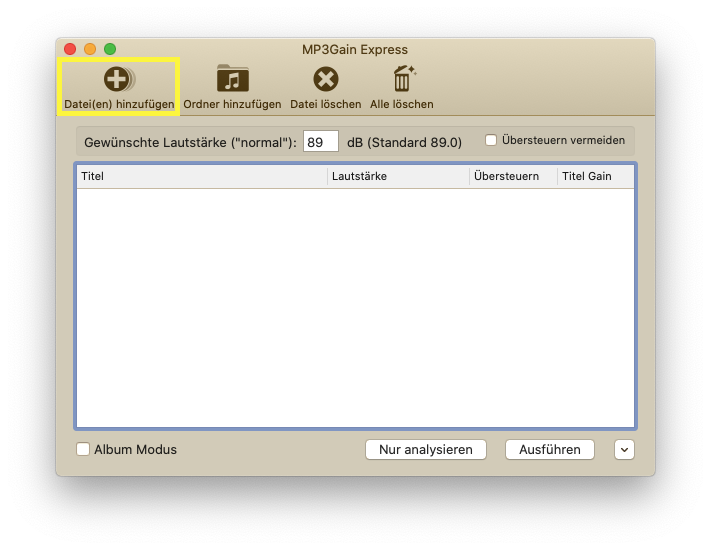Minimize the window with the yellow button
The height and width of the screenshot is (550, 711).
click(90, 49)
